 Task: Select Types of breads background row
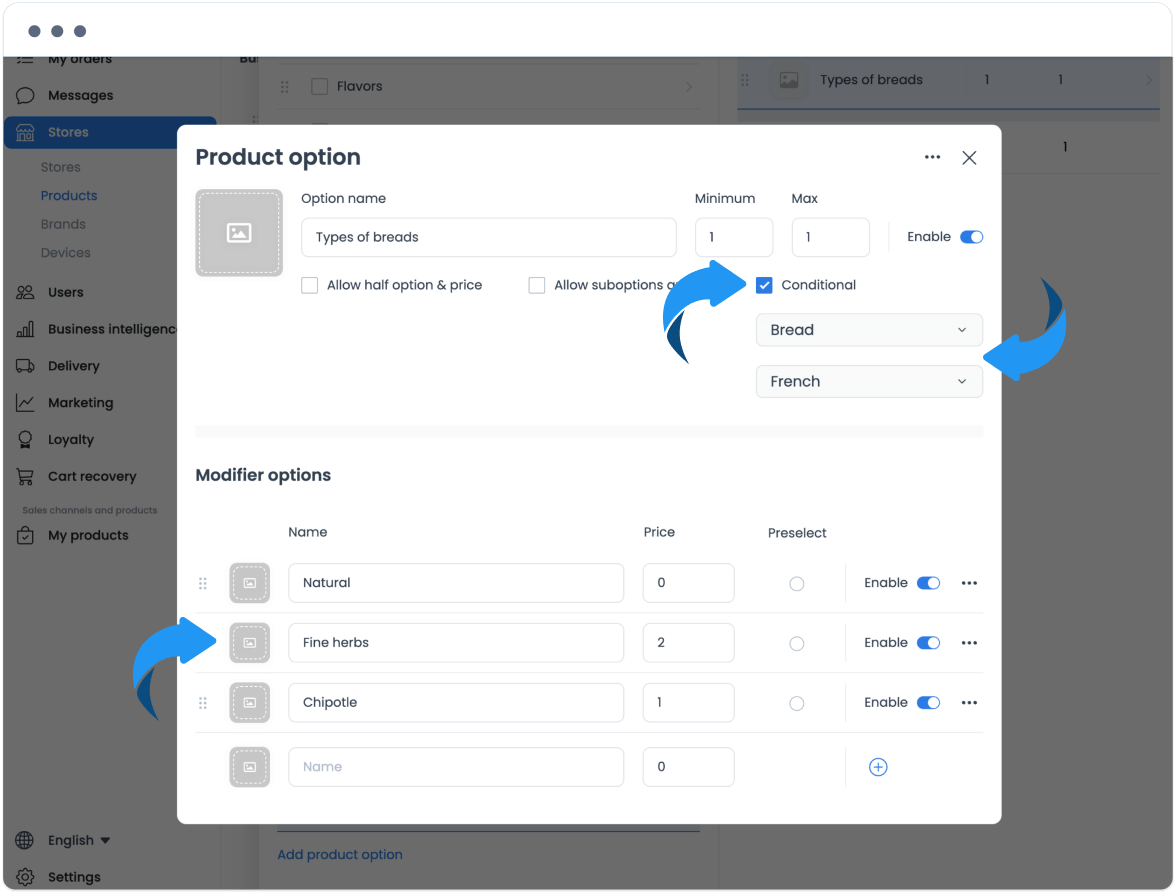pyautogui.click(x=949, y=80)
